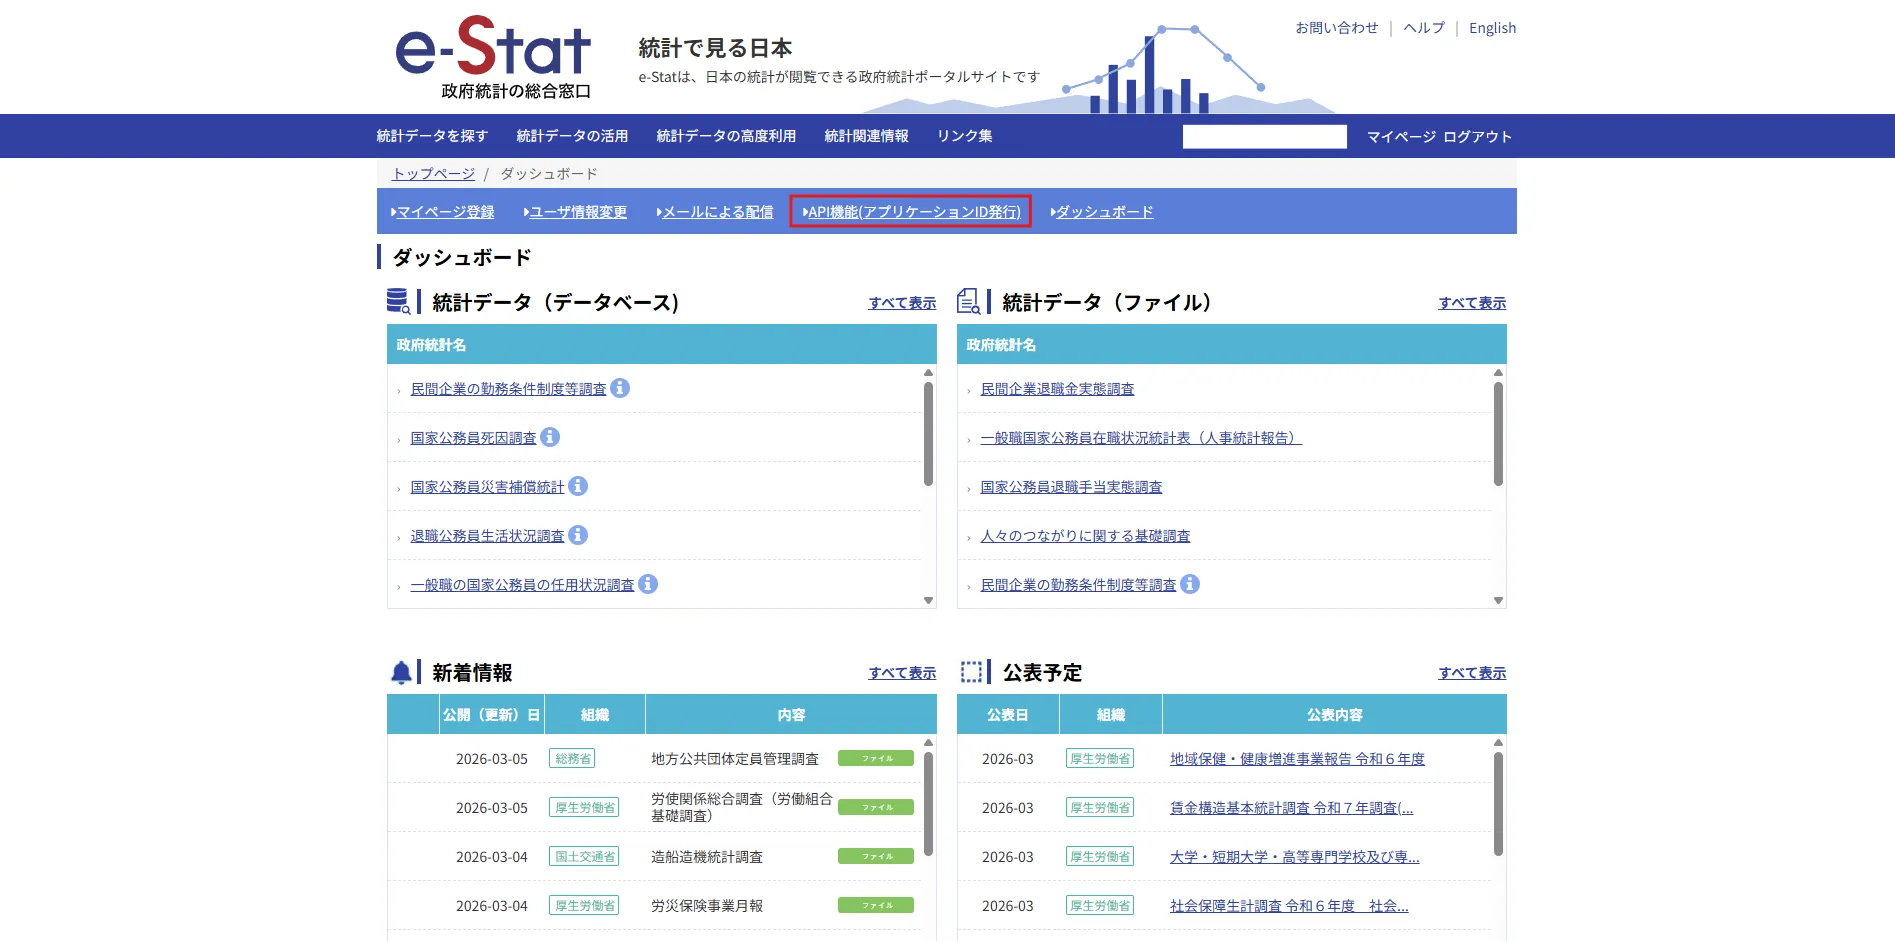Open the 統計データを探す menu
Image resolution: width=1895 pixels, height=941 pixels.
(432, 136)
